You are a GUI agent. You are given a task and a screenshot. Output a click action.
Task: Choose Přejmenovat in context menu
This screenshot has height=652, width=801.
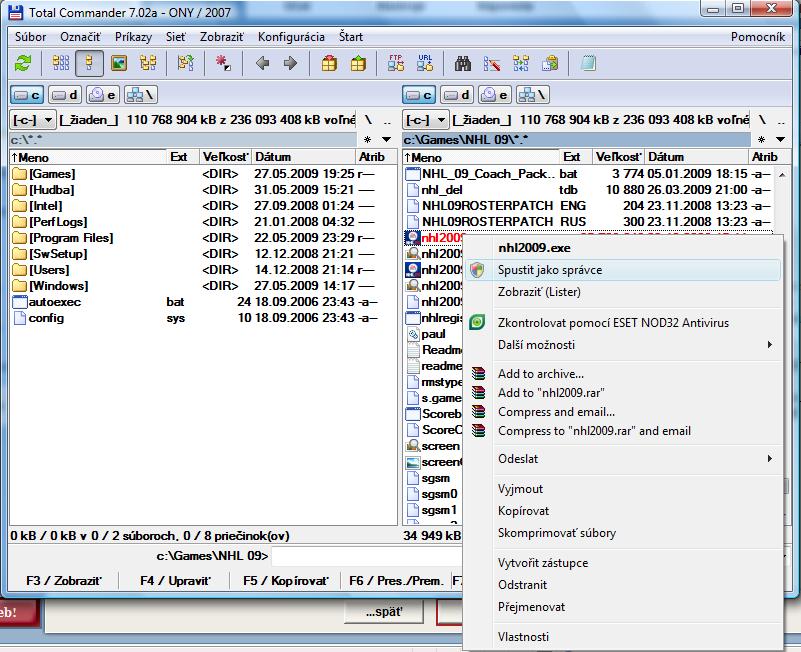pos(623,607)
